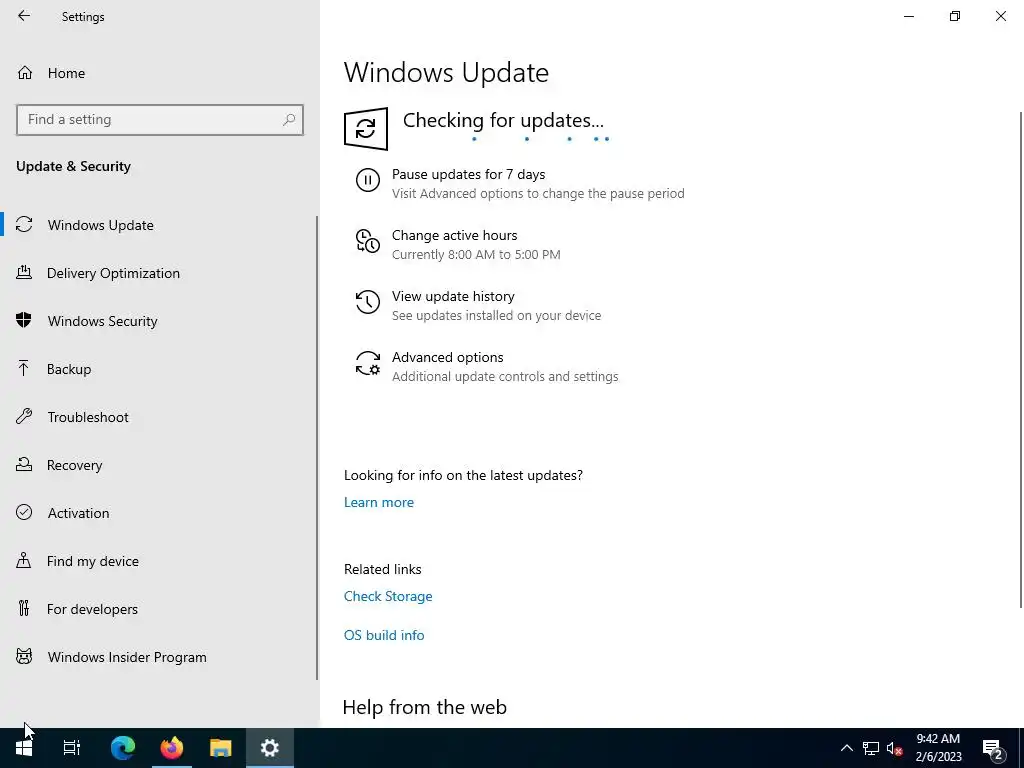Image resolution: width=1024 pixels, height=768 pixels.
Task: Click the Backup arrow icon
Action: click(x=24, y=369)
